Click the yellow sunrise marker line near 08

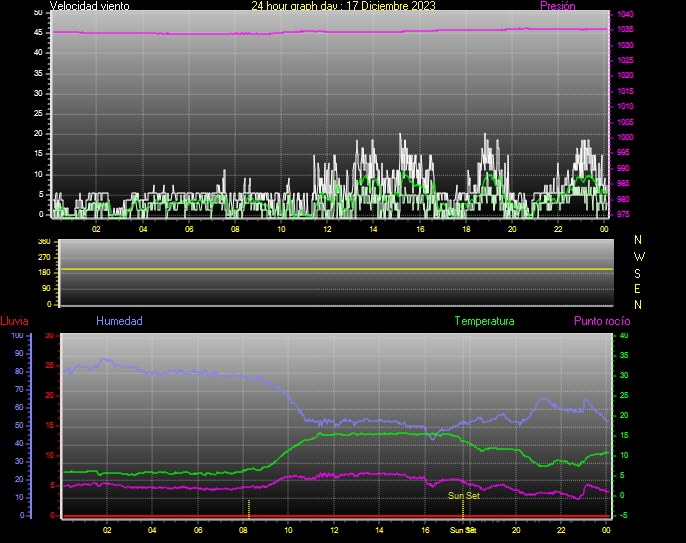tap(249, 509)
